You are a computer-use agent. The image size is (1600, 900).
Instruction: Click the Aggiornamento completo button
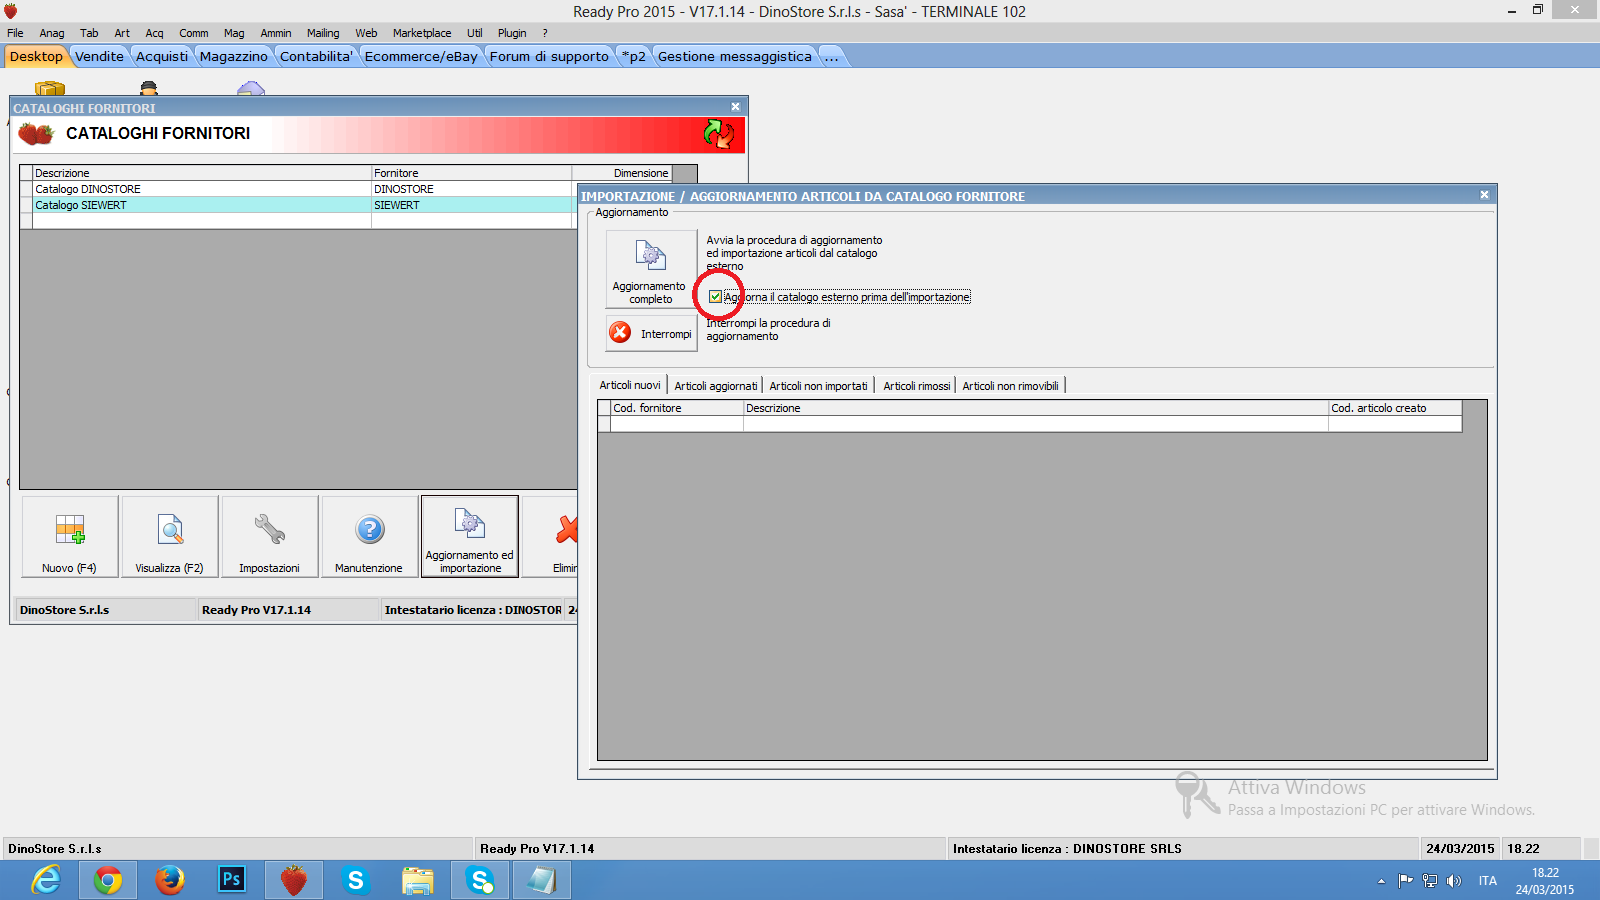click(x=651, y=270)
